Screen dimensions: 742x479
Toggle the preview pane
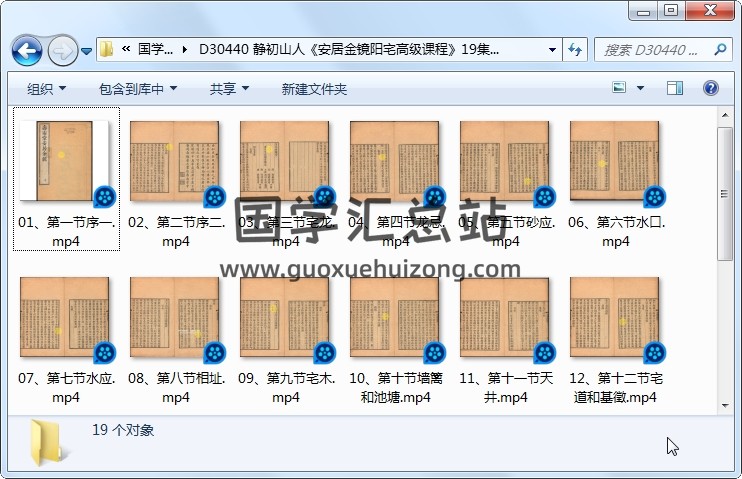coord(675,88)
